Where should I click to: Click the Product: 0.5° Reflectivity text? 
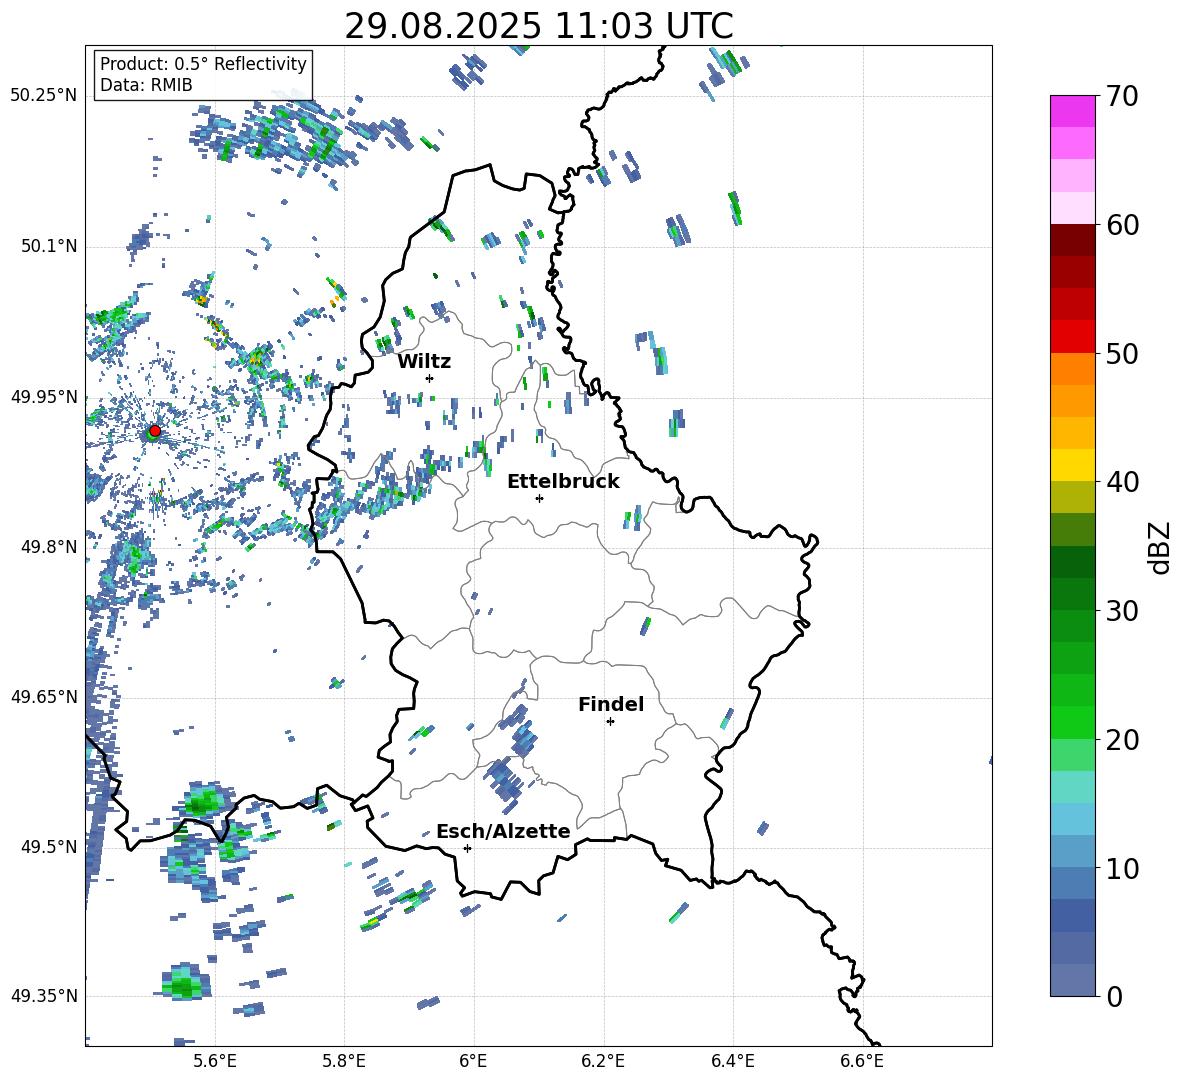point(203,64)
